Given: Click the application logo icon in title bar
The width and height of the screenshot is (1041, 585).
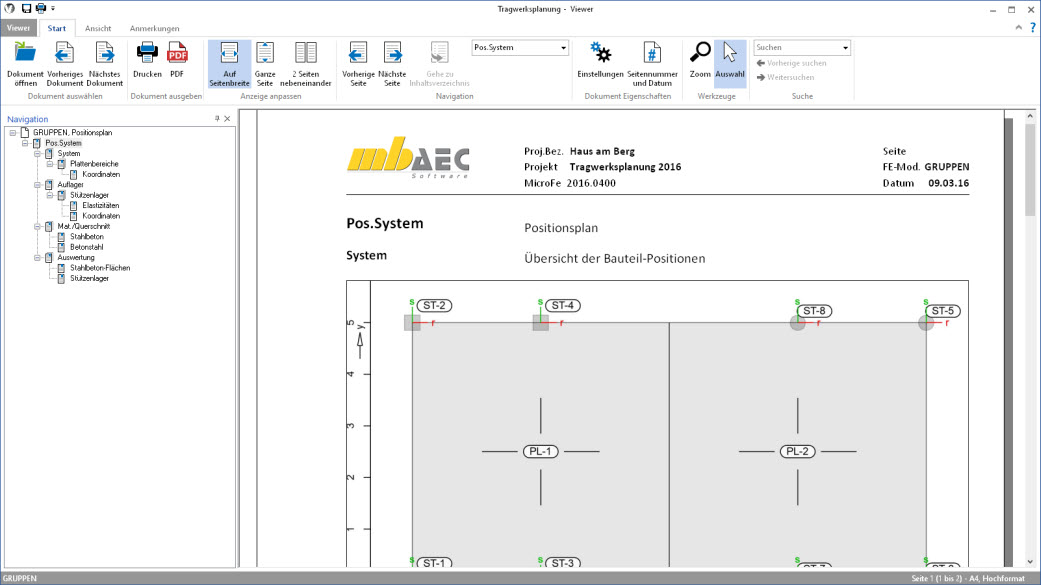Looking at the screenshot, I should [9, 9].
